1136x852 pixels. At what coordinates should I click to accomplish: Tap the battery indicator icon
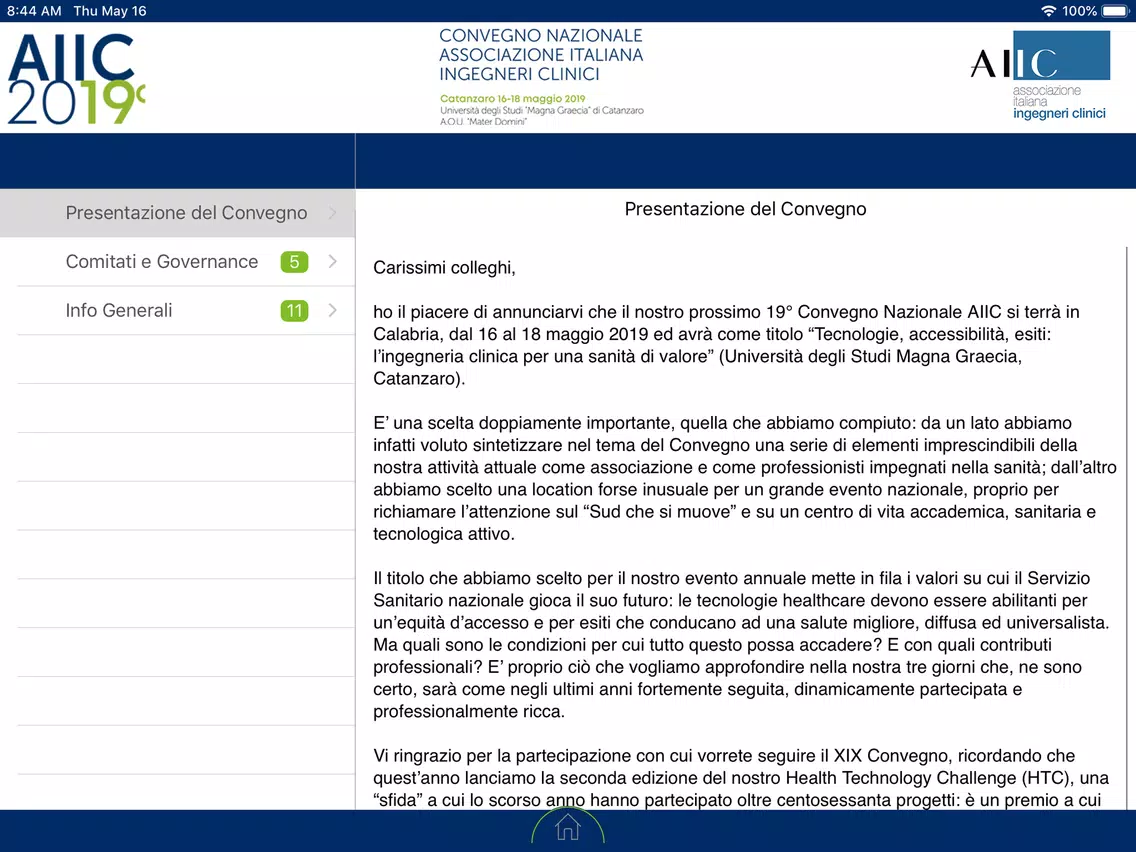coord(1115,11)
